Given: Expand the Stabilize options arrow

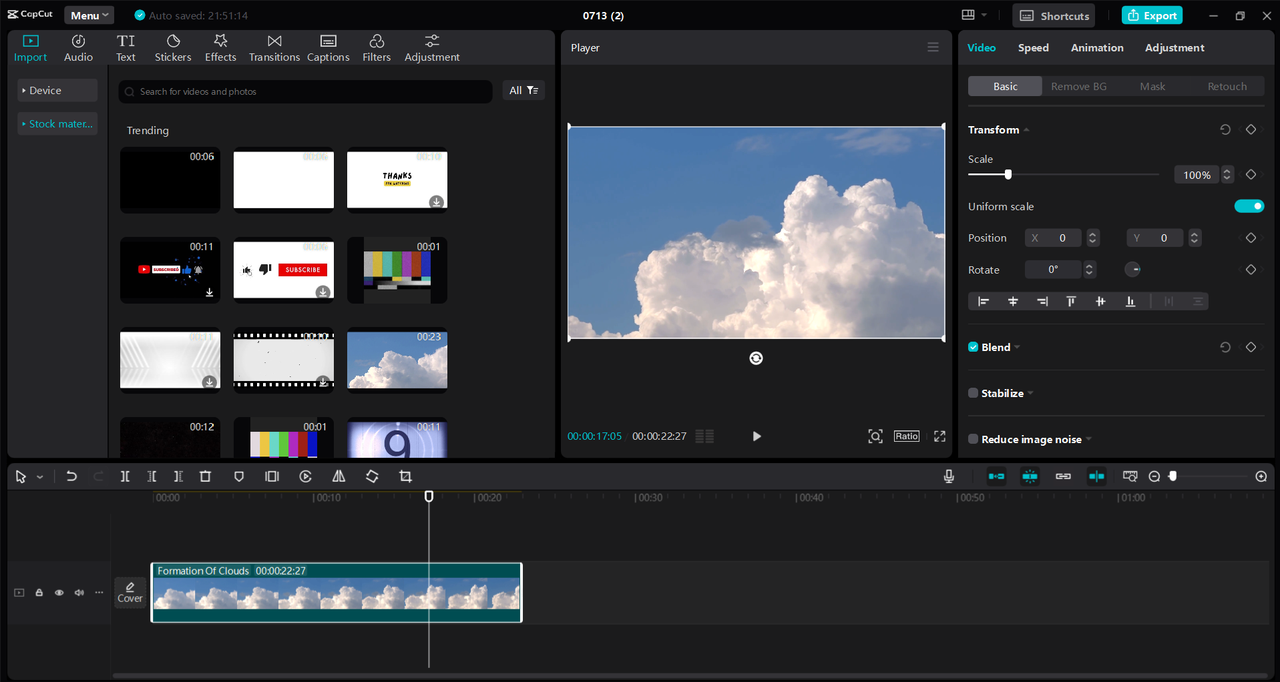Looking at the screenshot, I should pos(1030,393).
